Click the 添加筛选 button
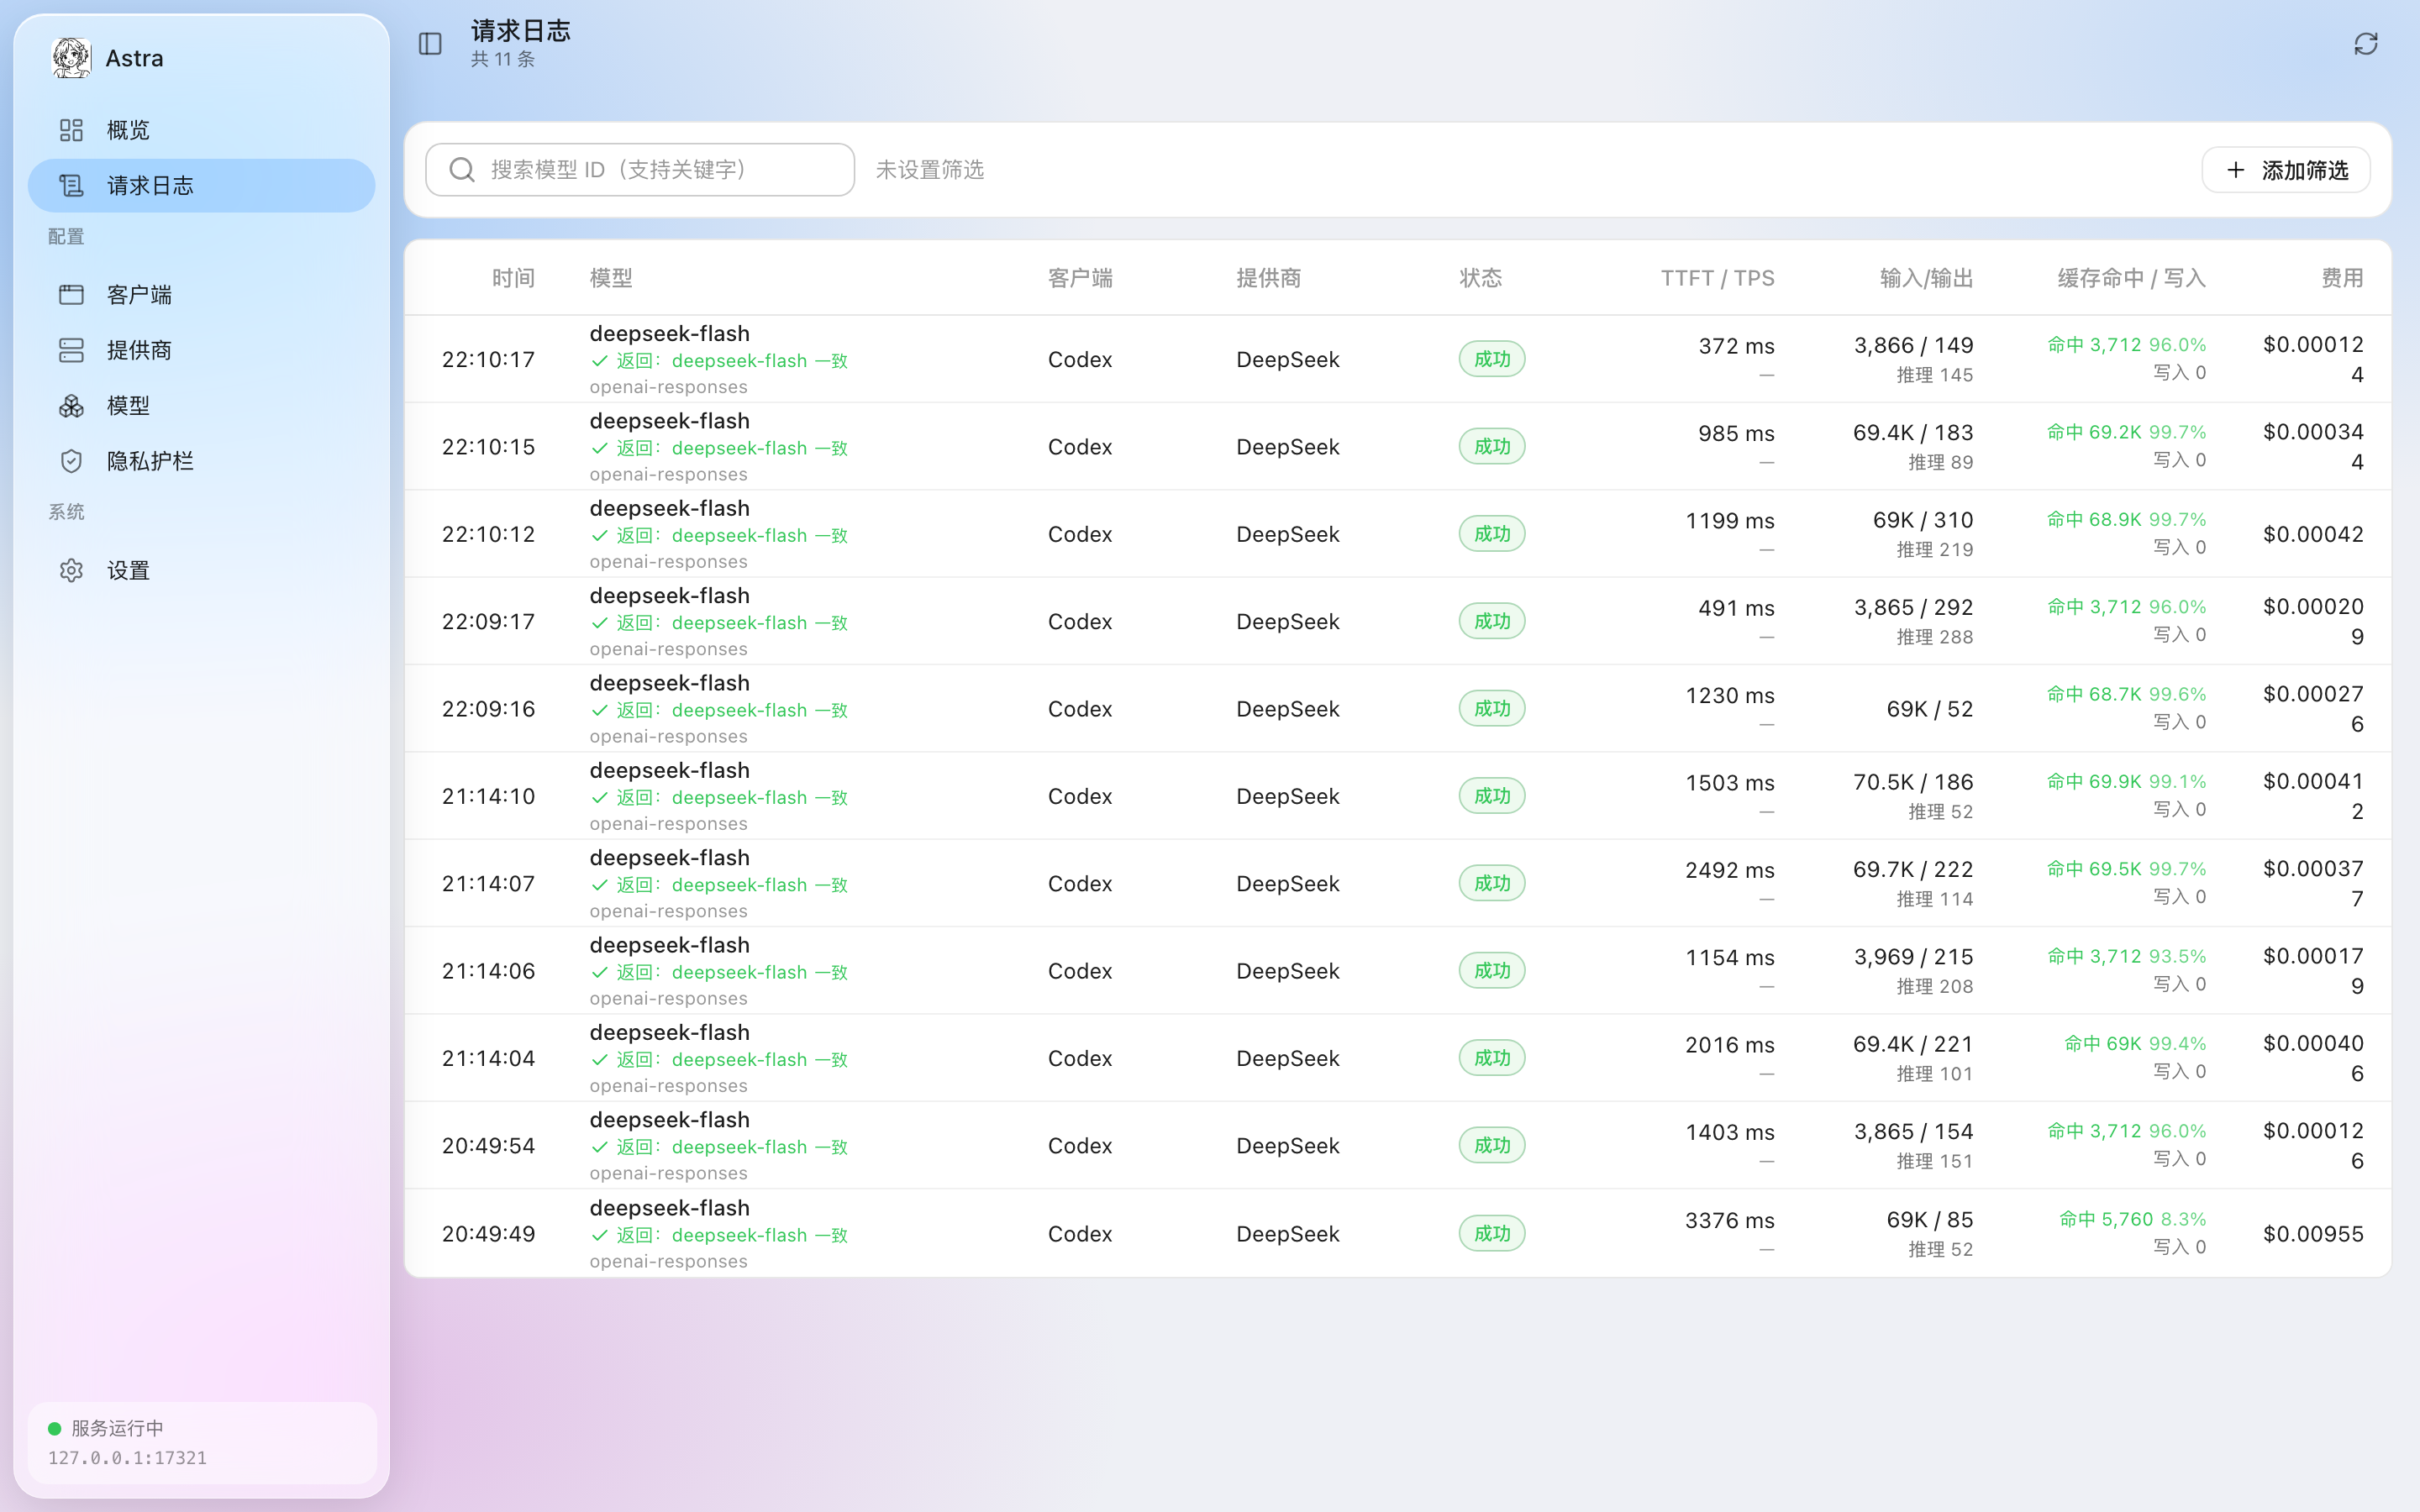The image size is (2420, 1512). coord(2286,170)
